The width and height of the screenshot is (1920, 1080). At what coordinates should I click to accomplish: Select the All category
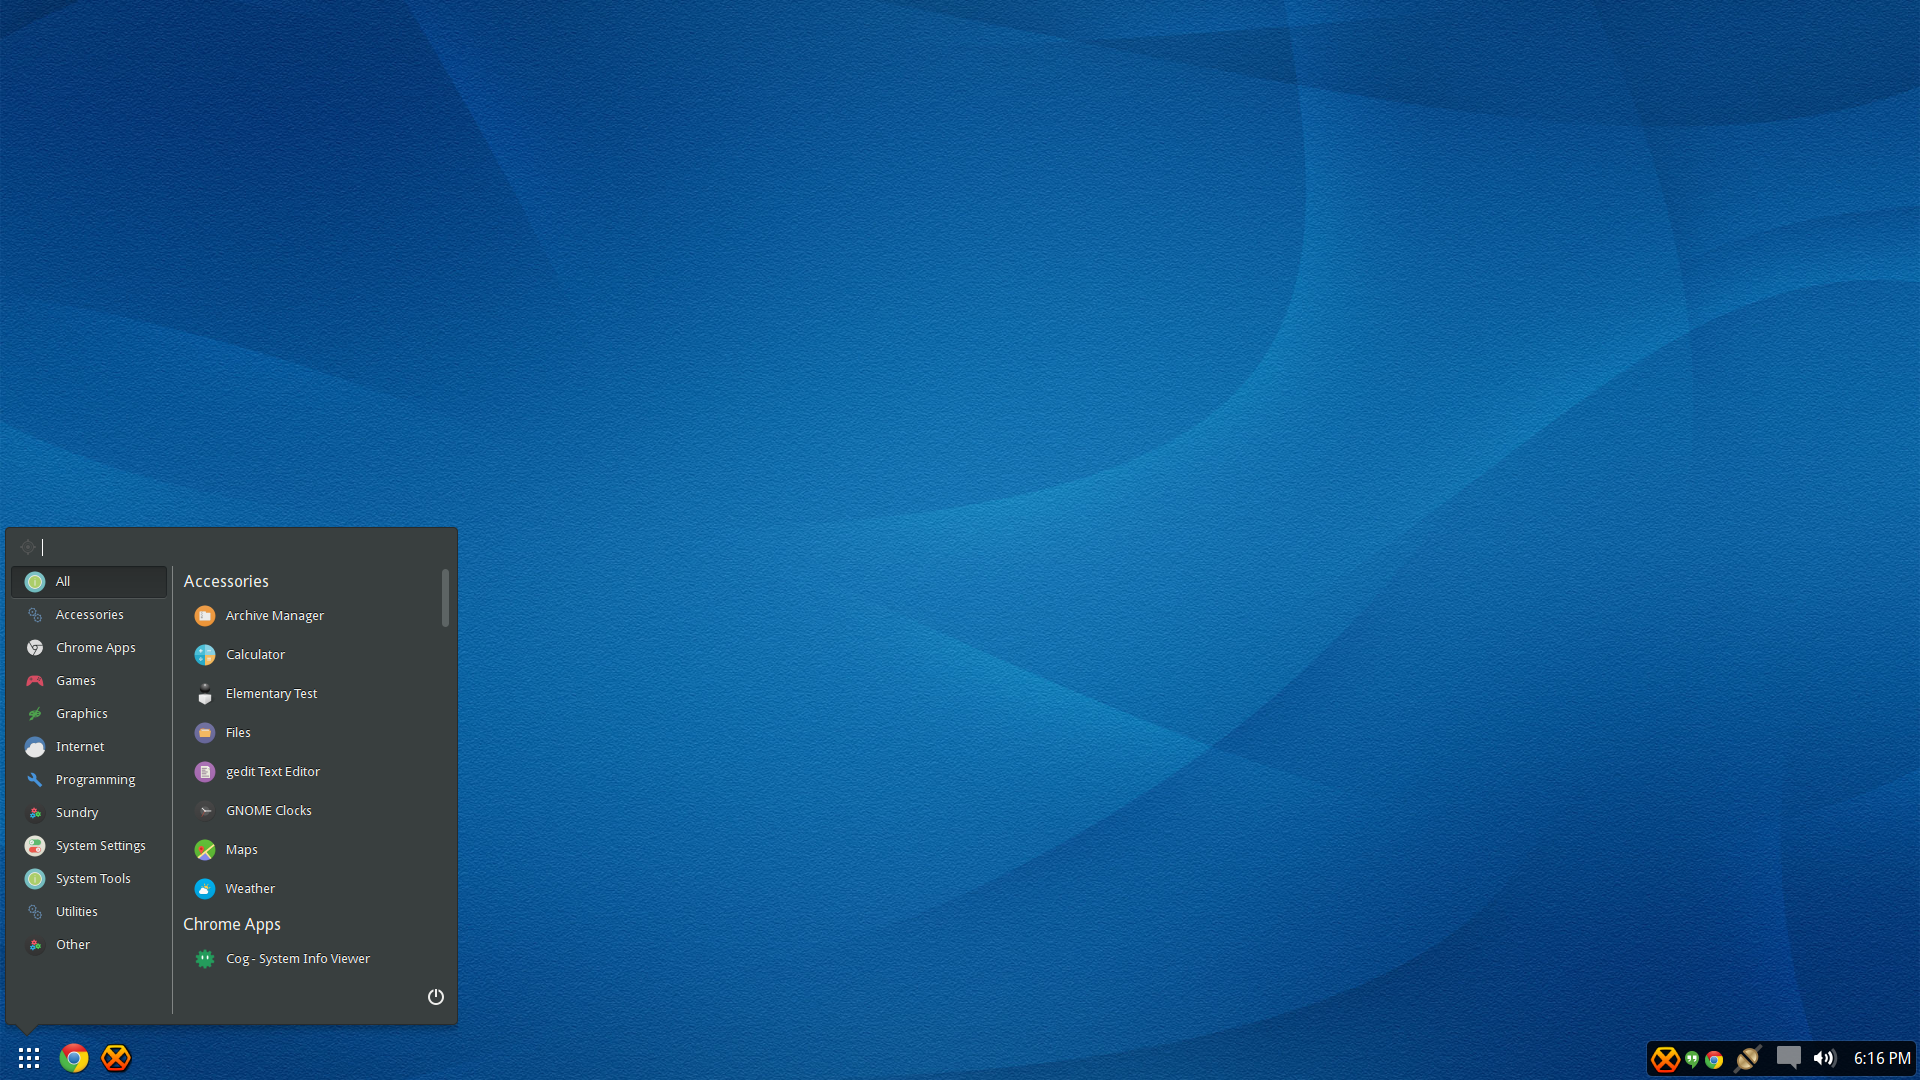89,581
